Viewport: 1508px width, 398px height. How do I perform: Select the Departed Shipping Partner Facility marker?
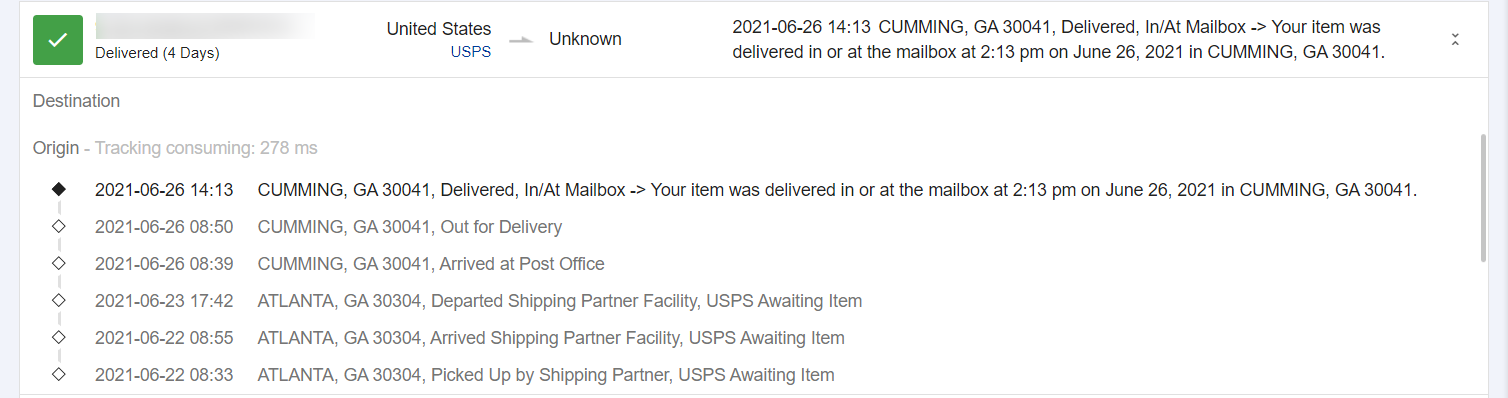[x=58, y=300]
